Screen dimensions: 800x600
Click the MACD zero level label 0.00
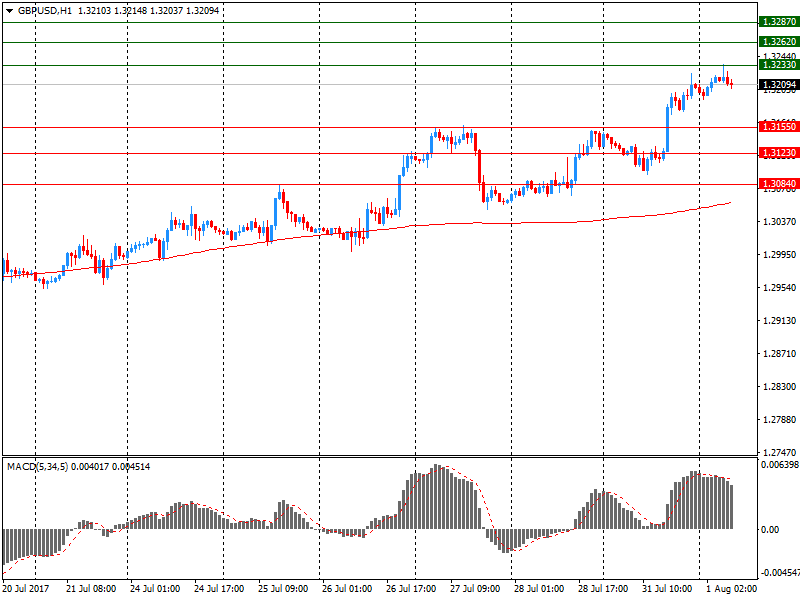click(x=770, y=530)
